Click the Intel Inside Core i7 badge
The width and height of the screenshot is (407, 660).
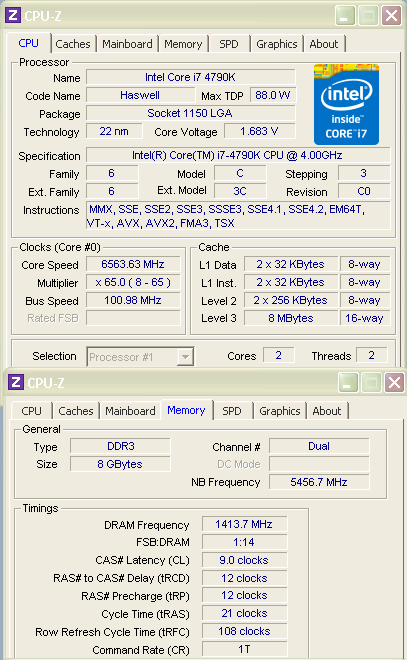(x=346, y=104)
